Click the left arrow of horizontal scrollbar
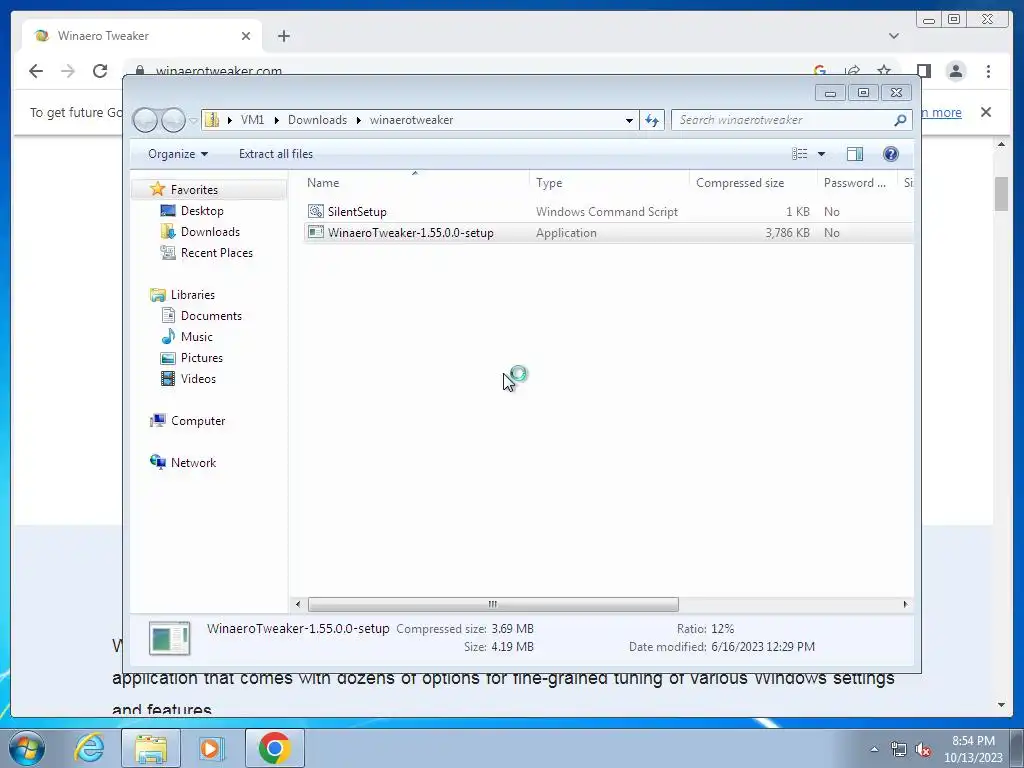The width and height of the screenshot is (1024, 768). [x=298, y=604]
